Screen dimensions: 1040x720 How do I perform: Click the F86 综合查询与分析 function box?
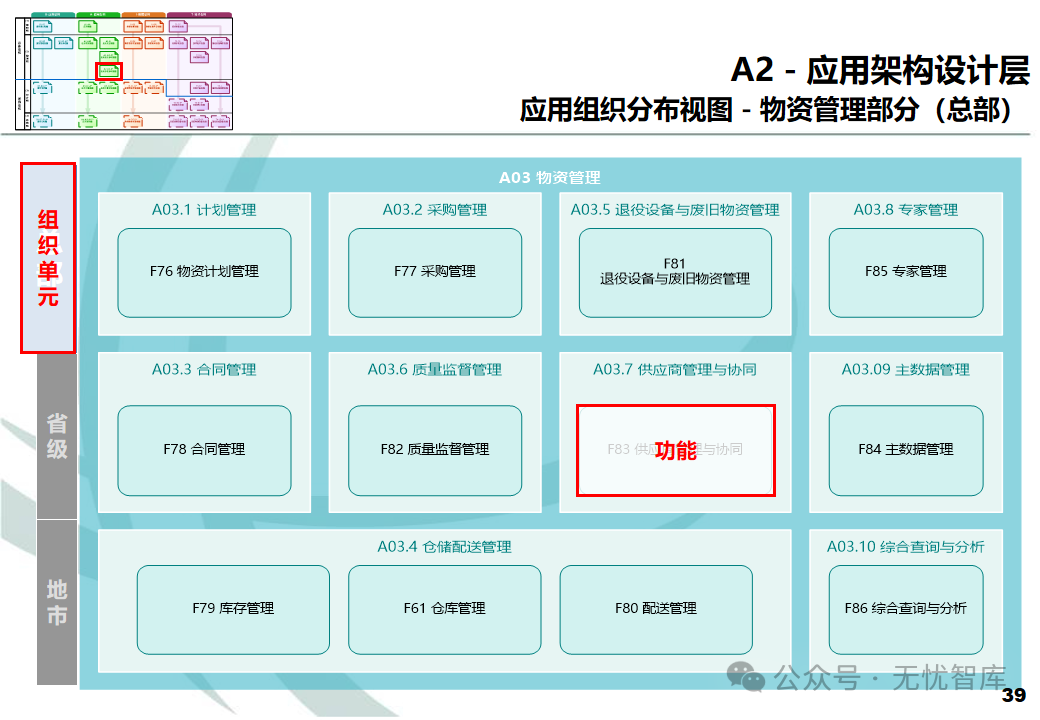point(906,609)
